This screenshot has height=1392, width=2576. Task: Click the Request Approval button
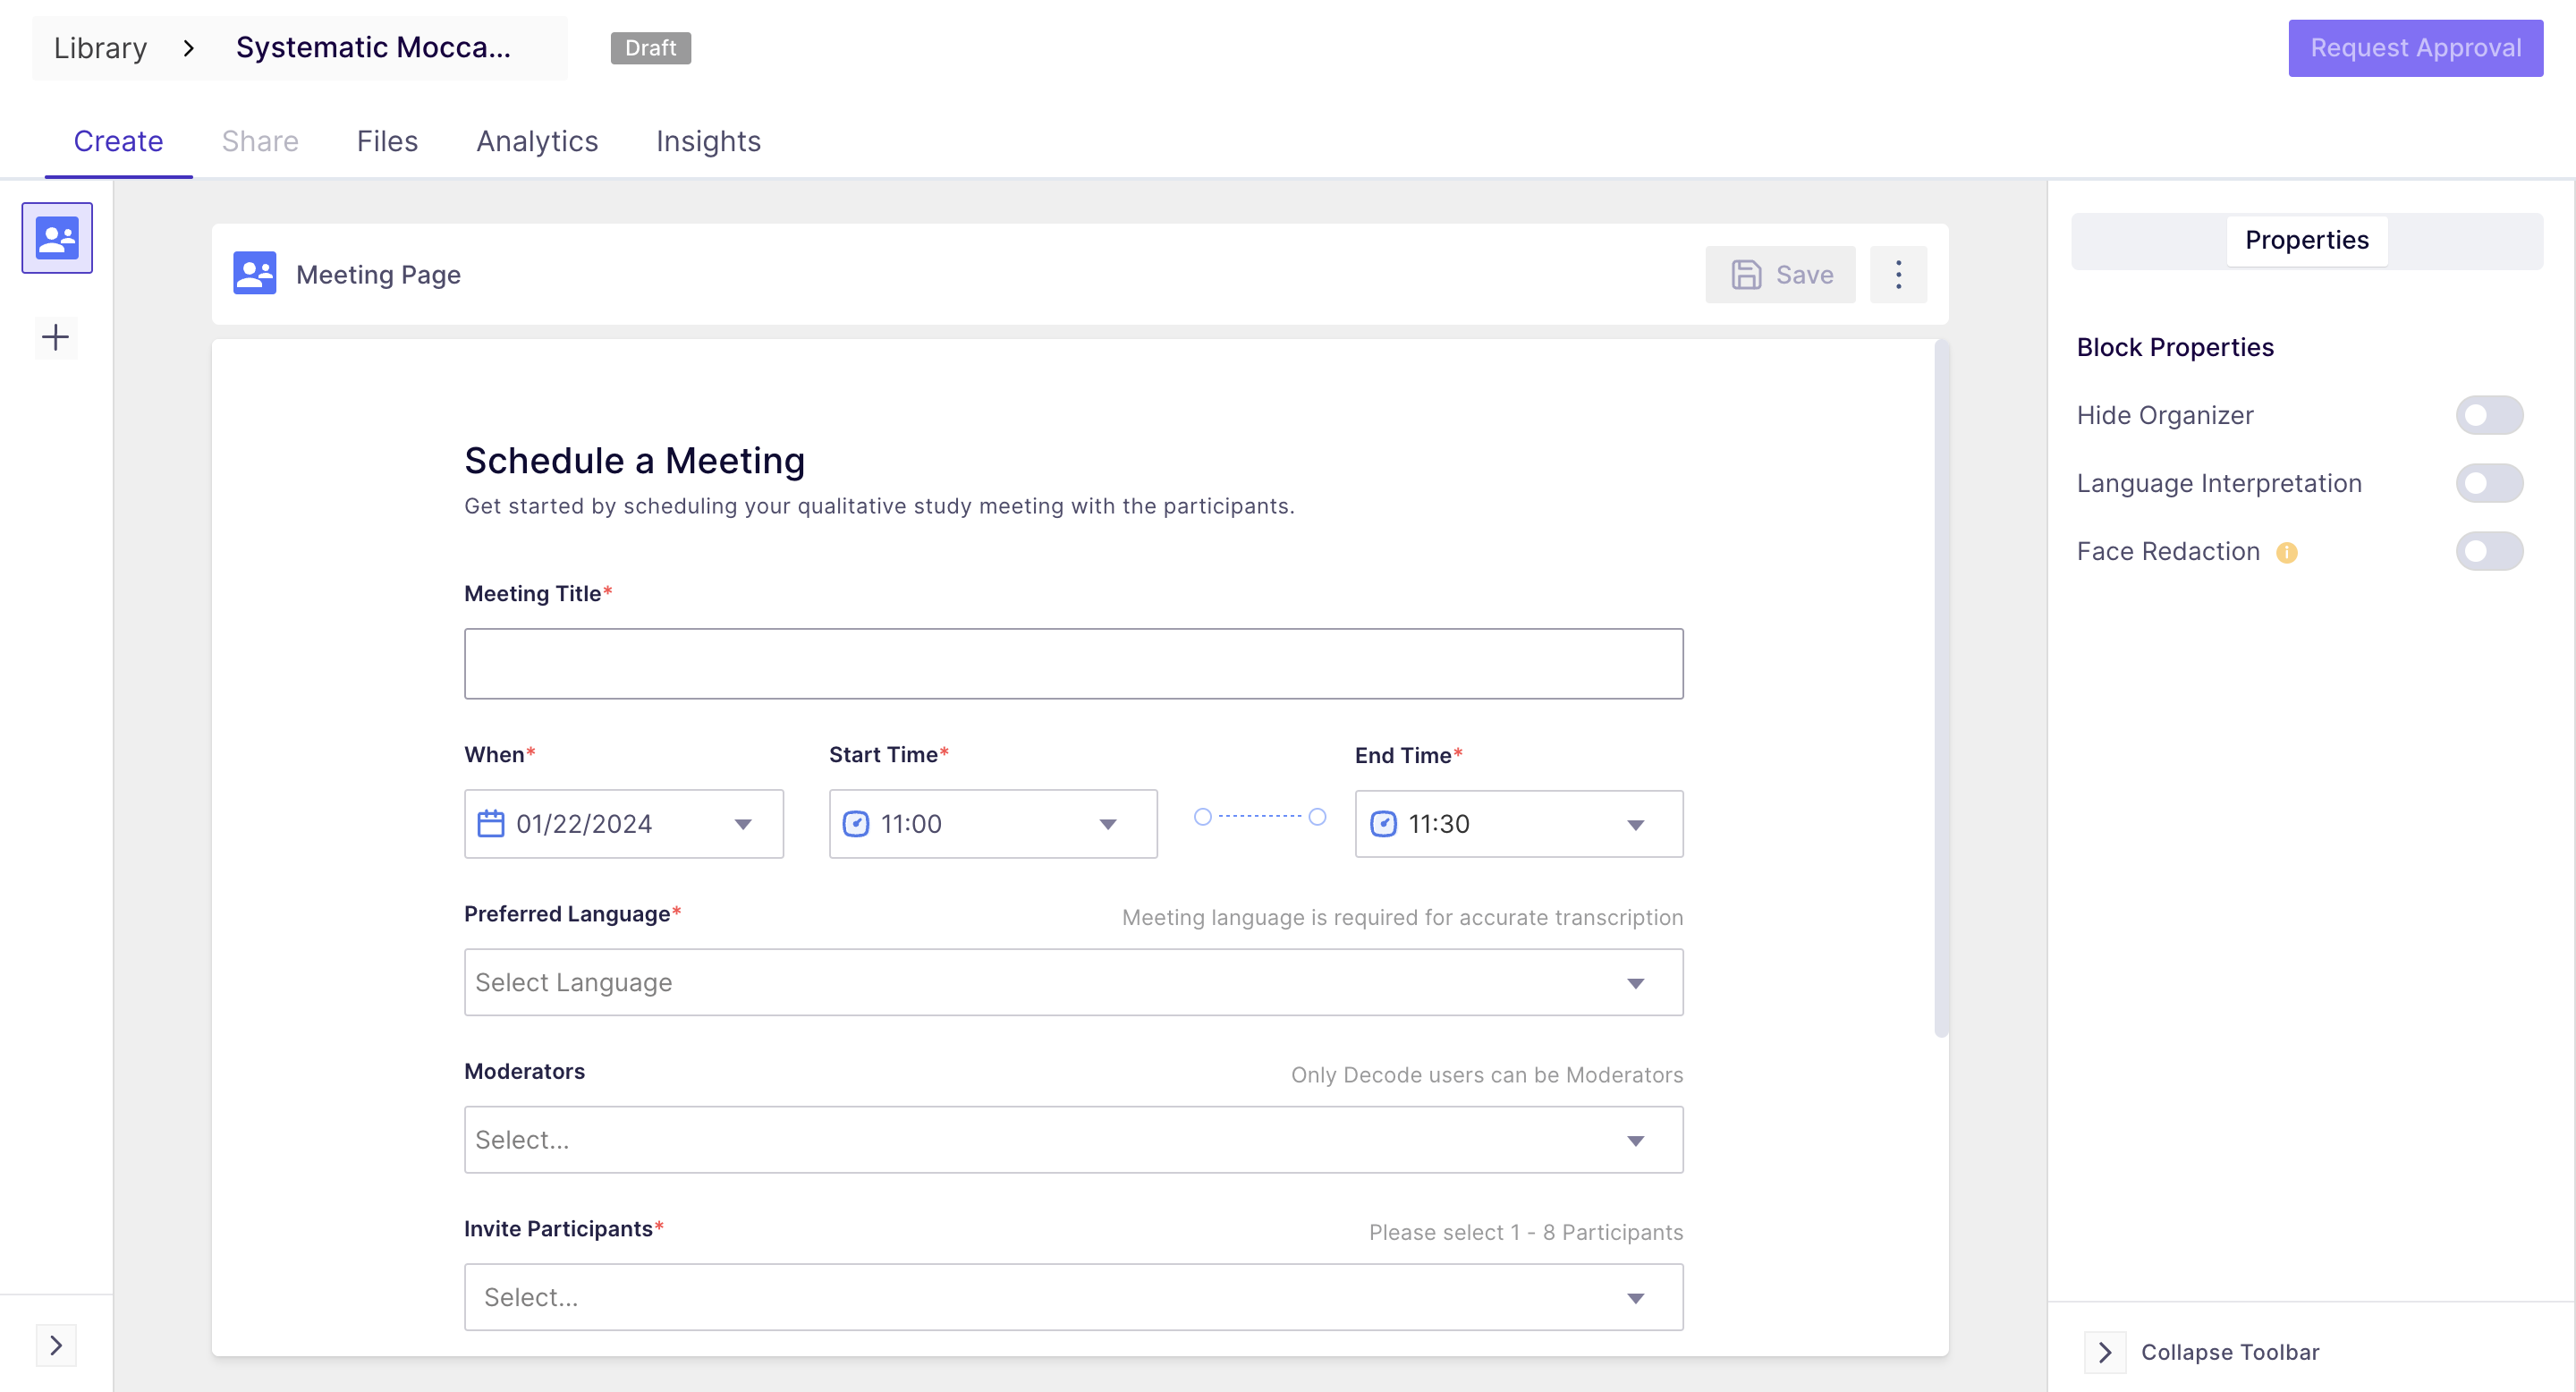click(x=2416, y=48)
